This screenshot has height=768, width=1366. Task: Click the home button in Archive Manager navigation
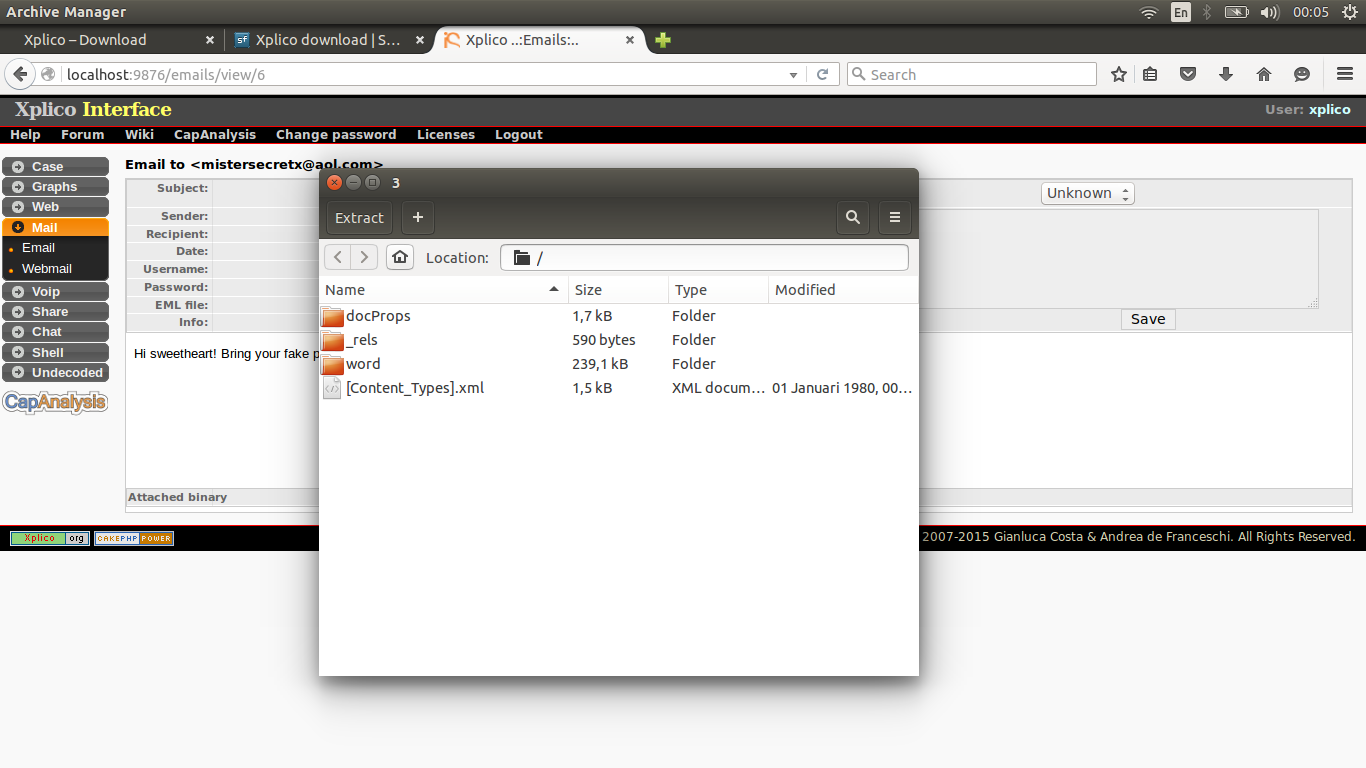pyautogui.click(x=399, y=257)
